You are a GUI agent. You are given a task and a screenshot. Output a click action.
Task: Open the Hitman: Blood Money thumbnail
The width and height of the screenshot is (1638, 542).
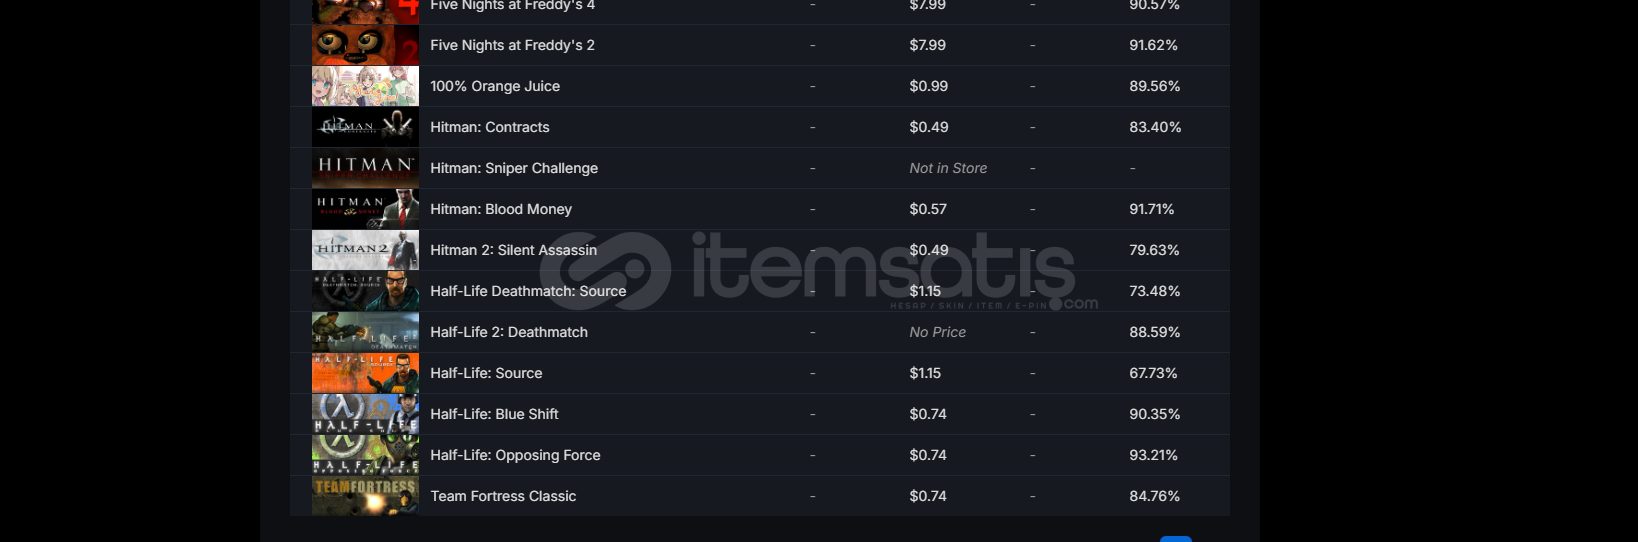365,209
